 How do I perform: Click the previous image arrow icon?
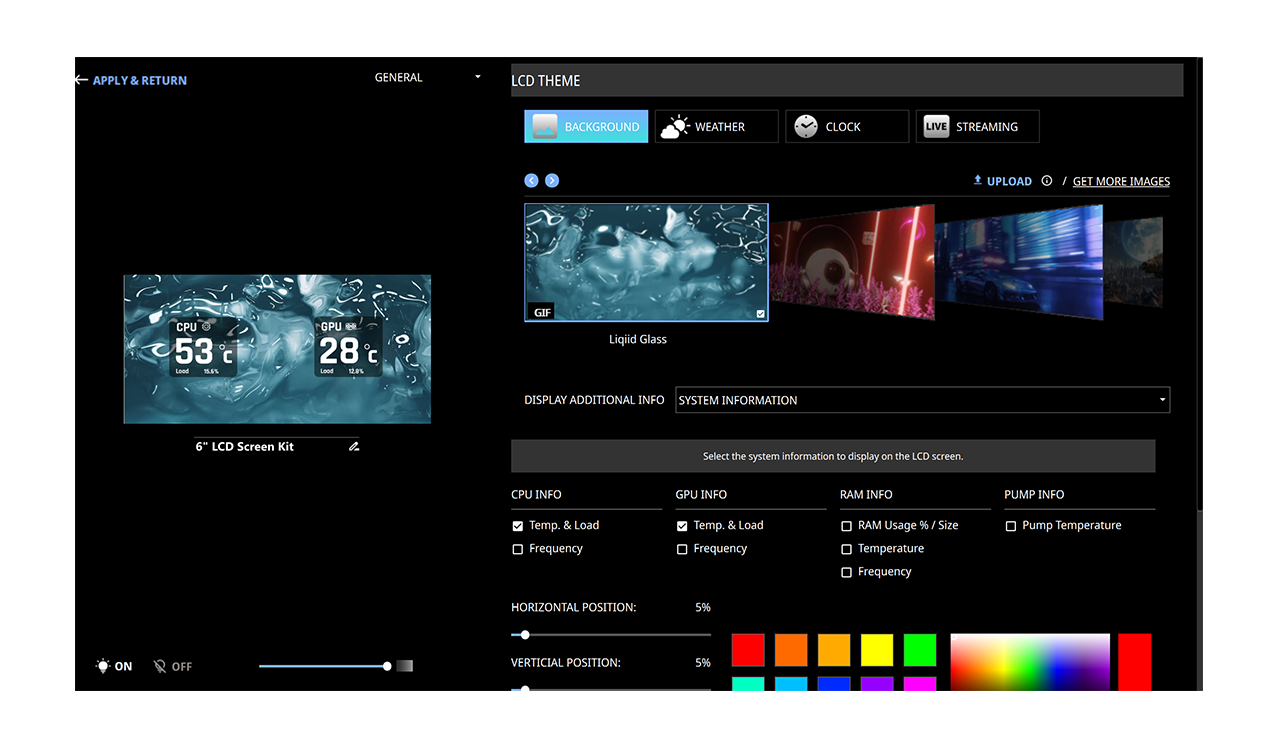531,181
